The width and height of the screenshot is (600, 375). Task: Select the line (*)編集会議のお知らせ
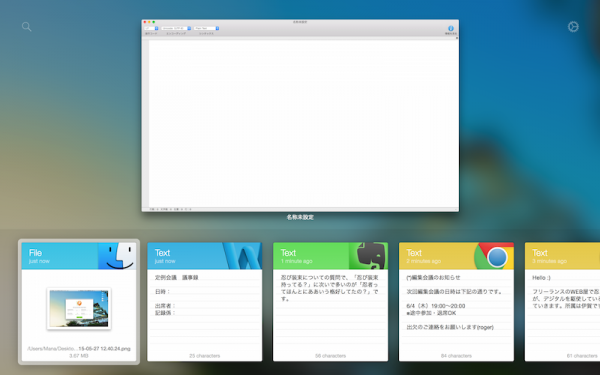pos(433,277)
